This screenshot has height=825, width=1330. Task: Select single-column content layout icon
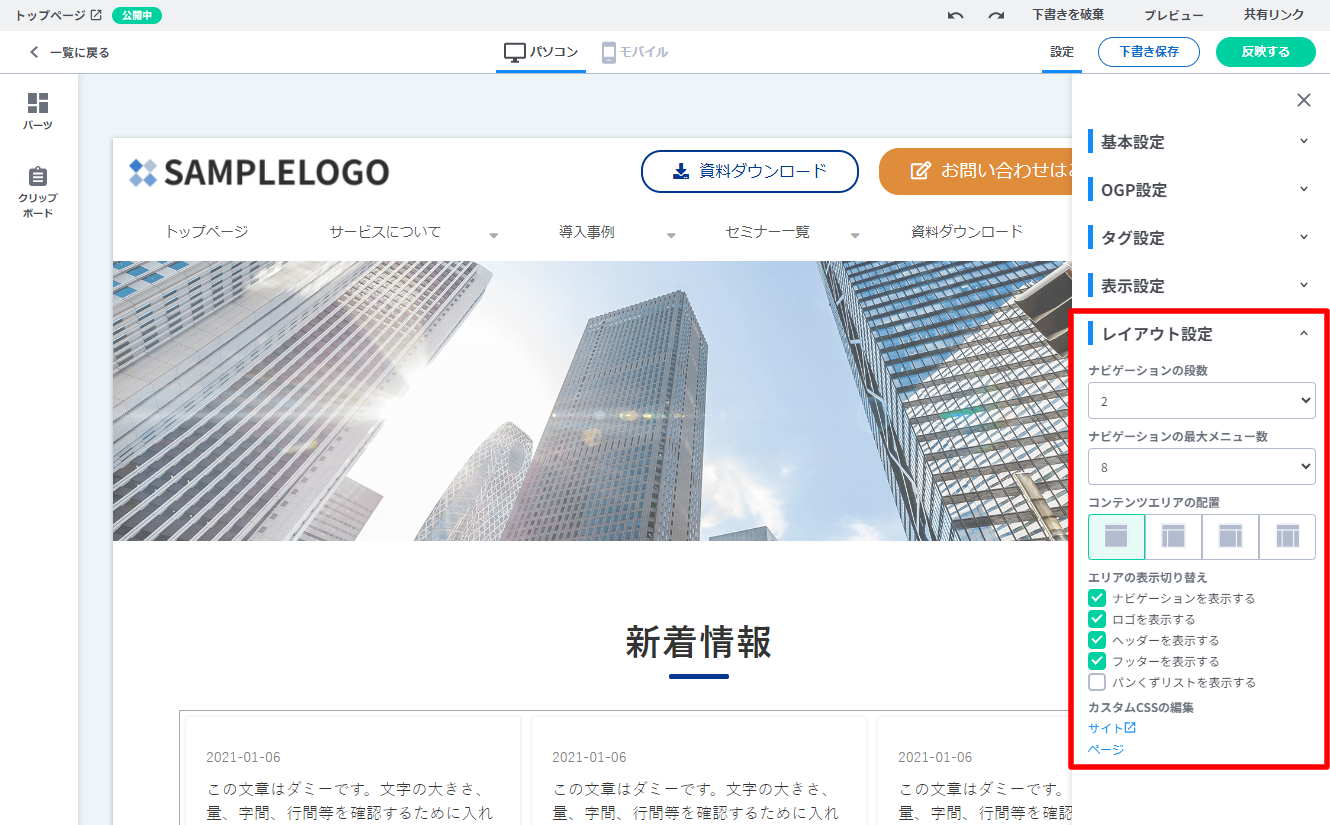[1116, 537]
